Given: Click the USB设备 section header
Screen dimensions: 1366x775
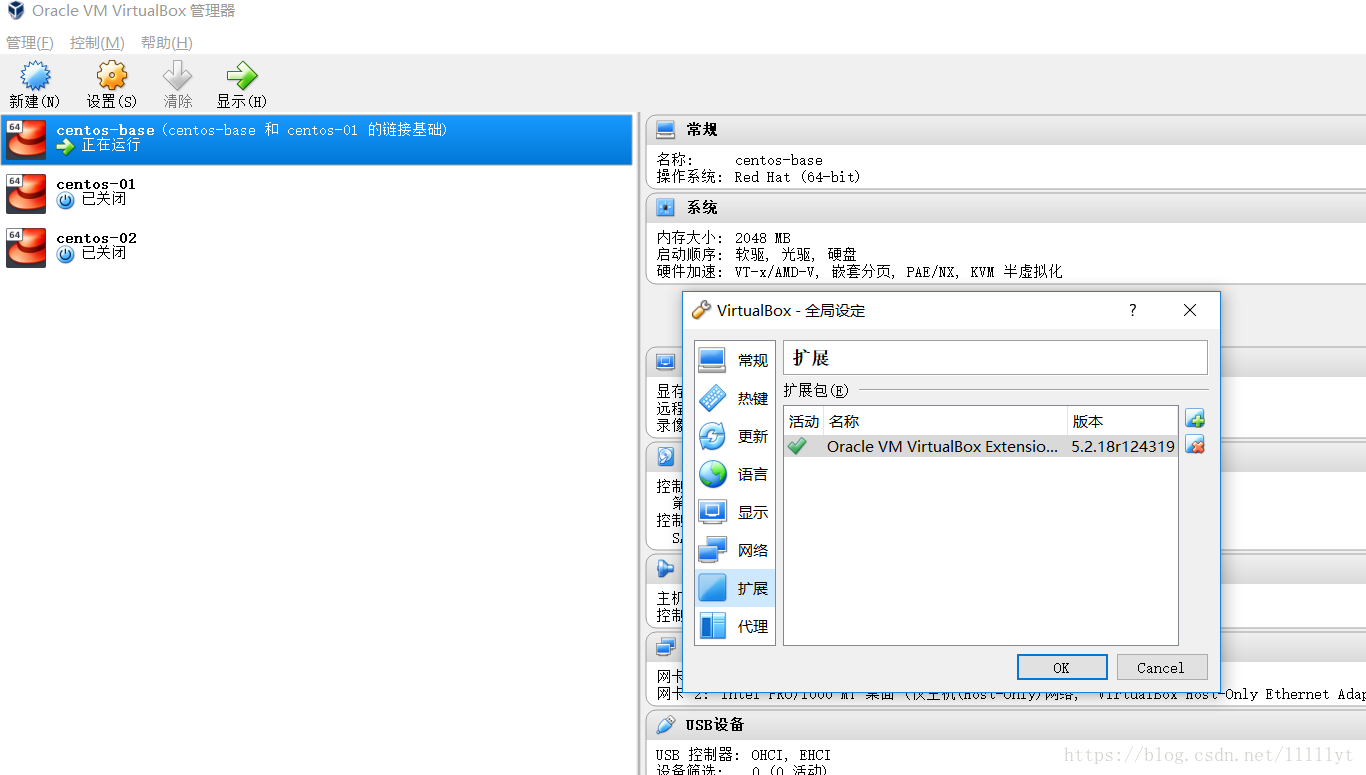Looking at the screenshot, I should [1006, 725].
